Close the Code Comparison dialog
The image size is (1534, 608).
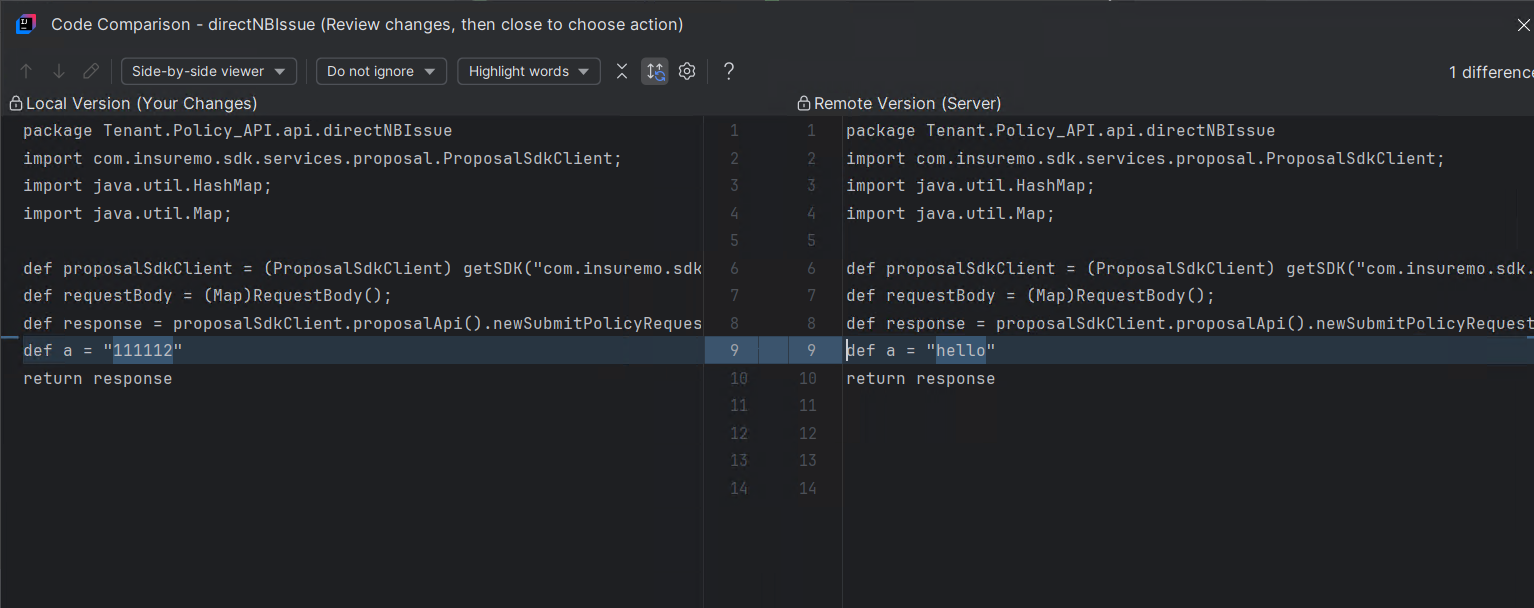[1523, 25]
